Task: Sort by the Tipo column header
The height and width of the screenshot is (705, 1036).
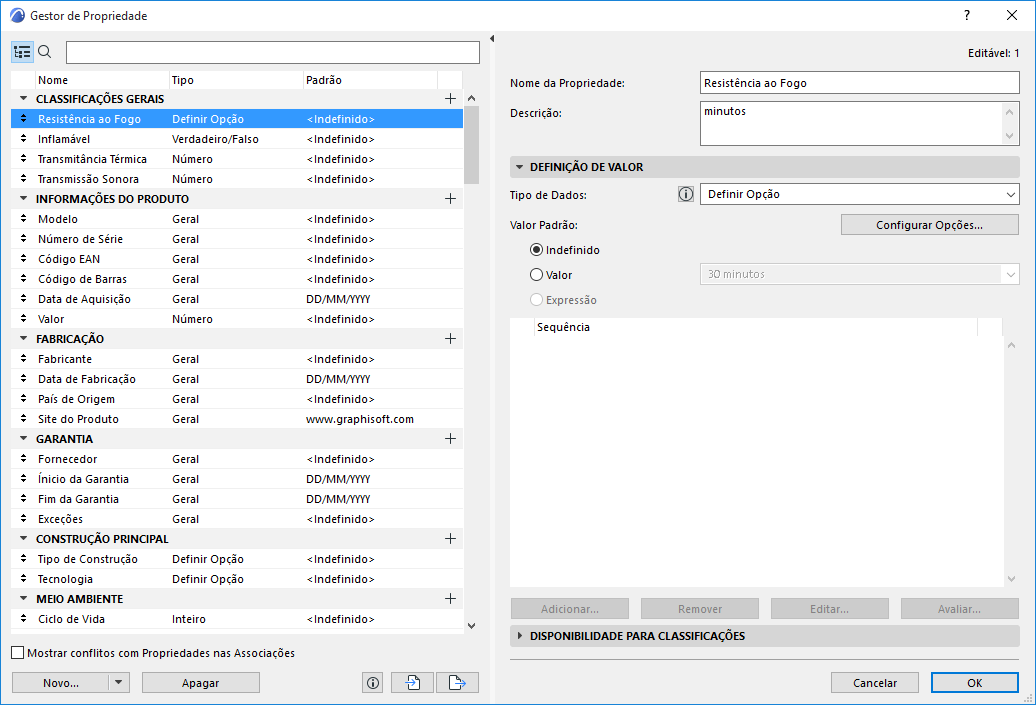Action: [237, 80]
